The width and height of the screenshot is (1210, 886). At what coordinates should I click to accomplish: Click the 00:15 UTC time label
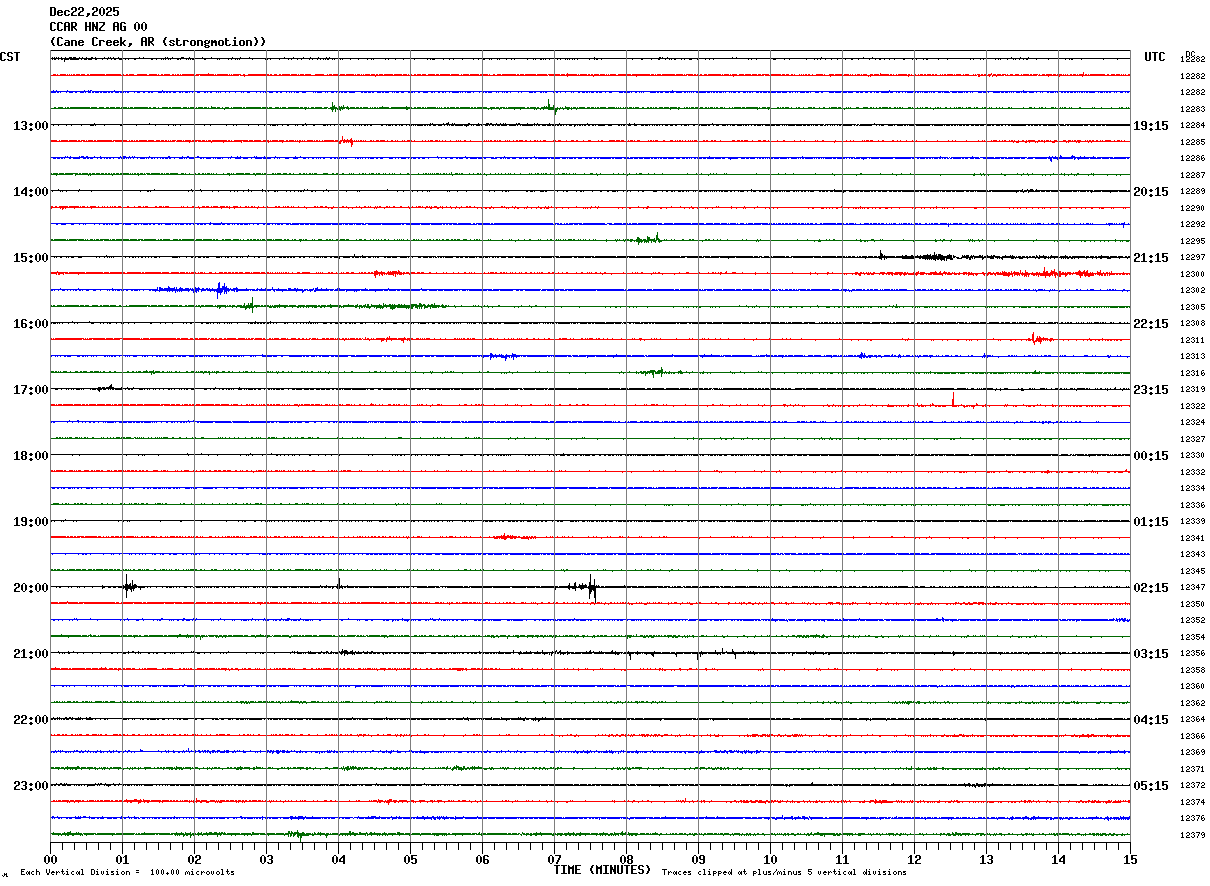[1151, 455]
